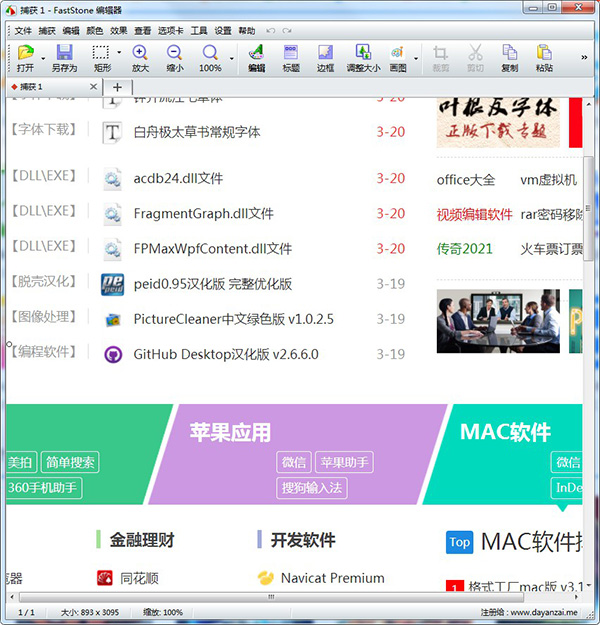The image size is (600, 625).
Task: Open PictureCleaner中文绿色版 v1.0.2.5 link
Action: (x=233, y=319)
